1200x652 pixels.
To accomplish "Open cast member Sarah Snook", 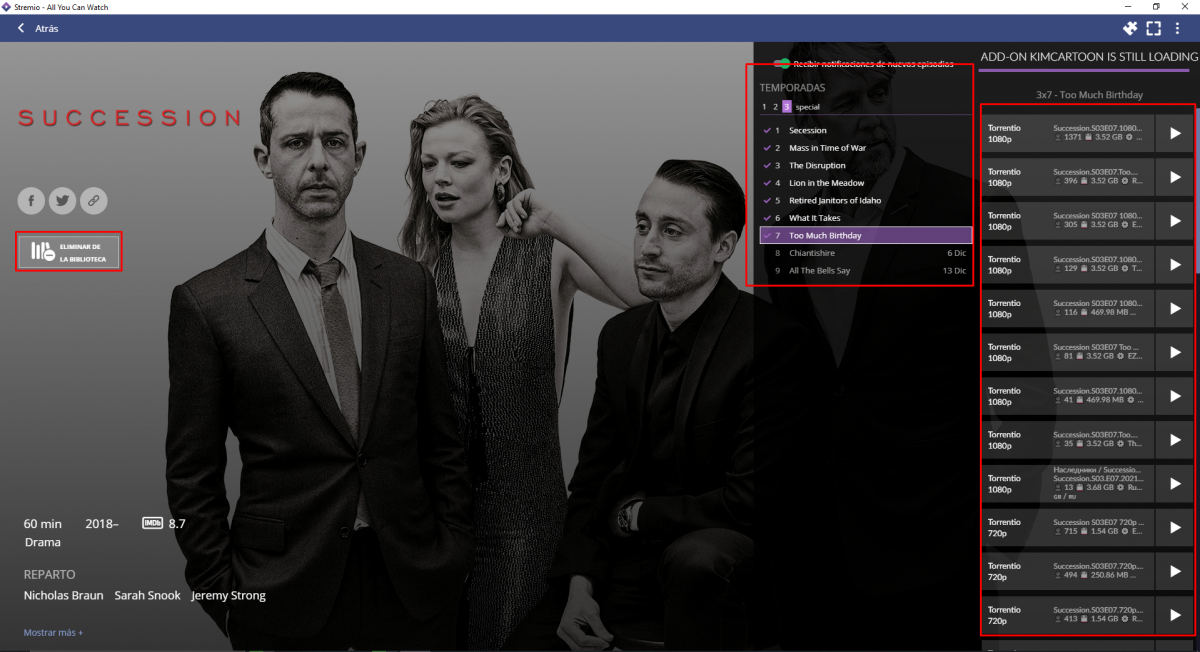I will [x=147, y=596].
